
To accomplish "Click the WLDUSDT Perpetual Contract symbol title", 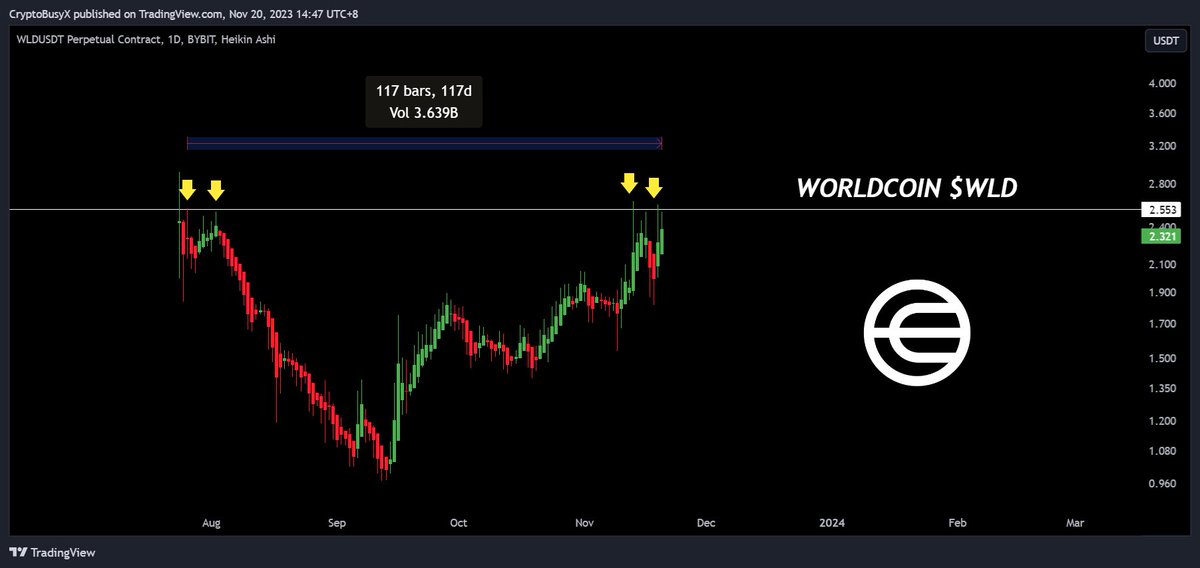I will tap(147, 39).
